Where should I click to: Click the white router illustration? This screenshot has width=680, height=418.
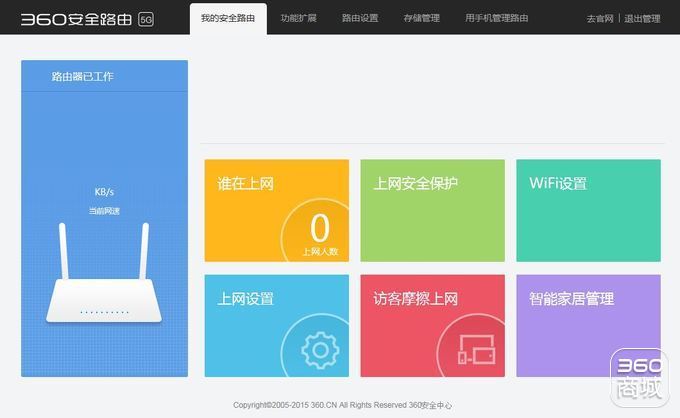[104, 273]
